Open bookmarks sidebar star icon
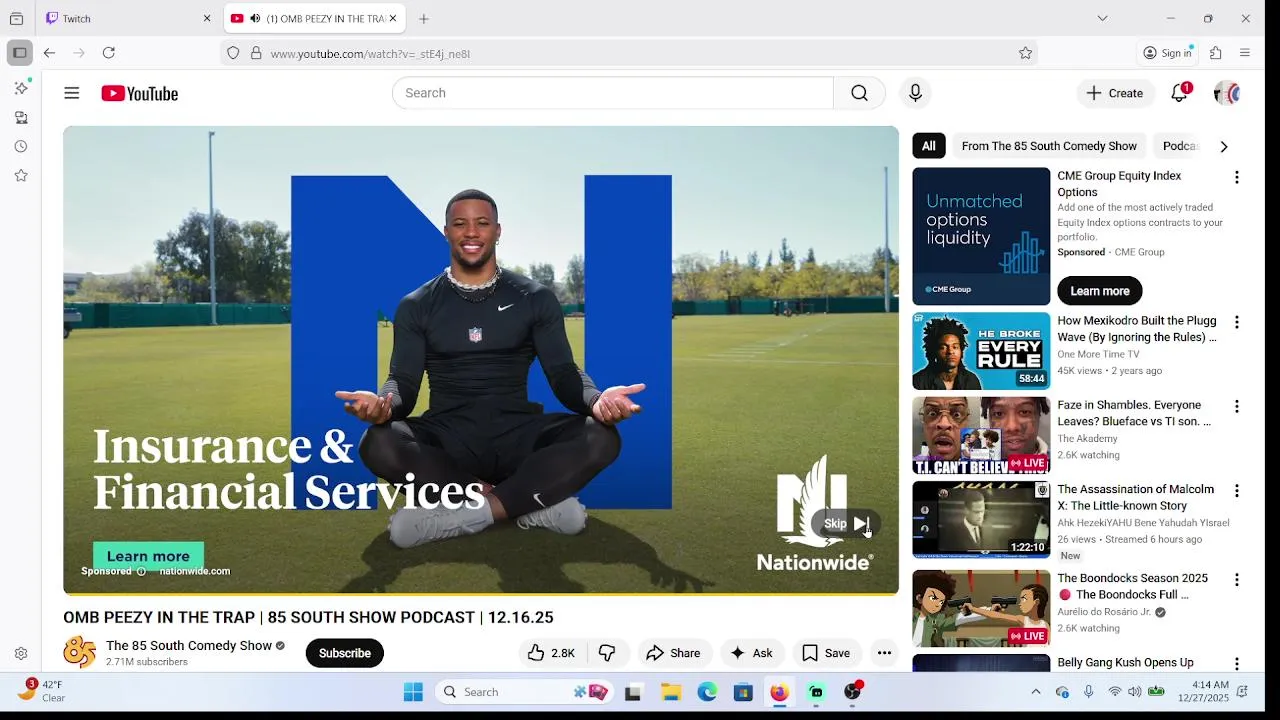The width and height of the screenshot is (1280, 720). (x=21, y=176)
